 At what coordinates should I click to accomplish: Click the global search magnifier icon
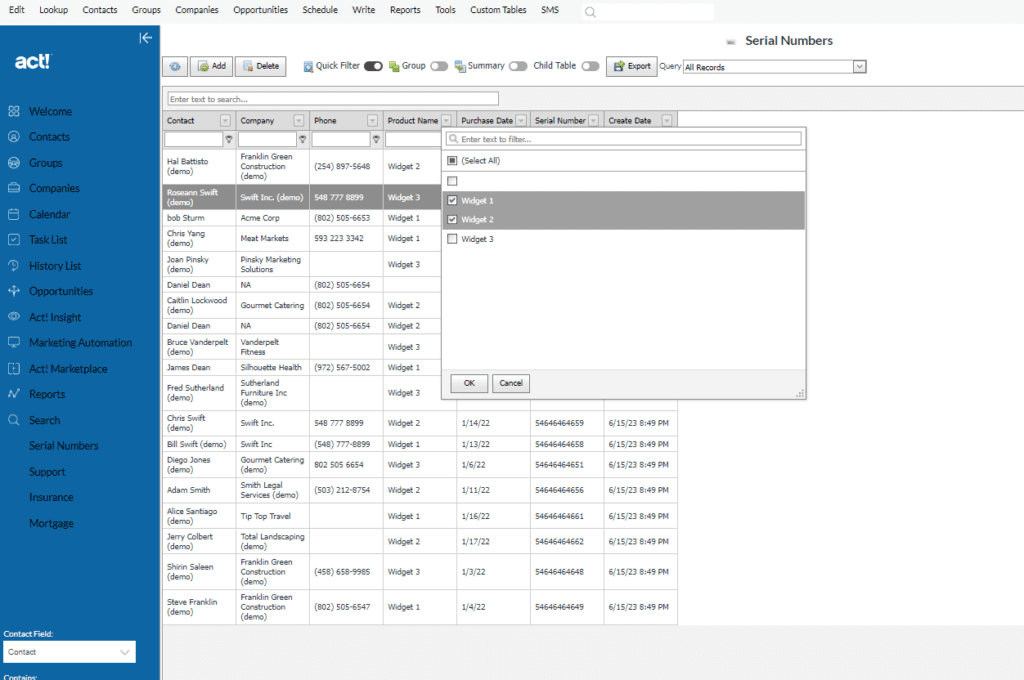pyautogui.click(x=590, y=12)
